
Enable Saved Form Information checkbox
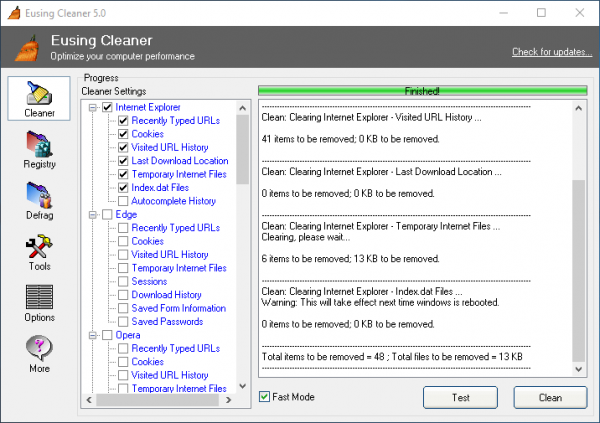[x=123, y=308]
